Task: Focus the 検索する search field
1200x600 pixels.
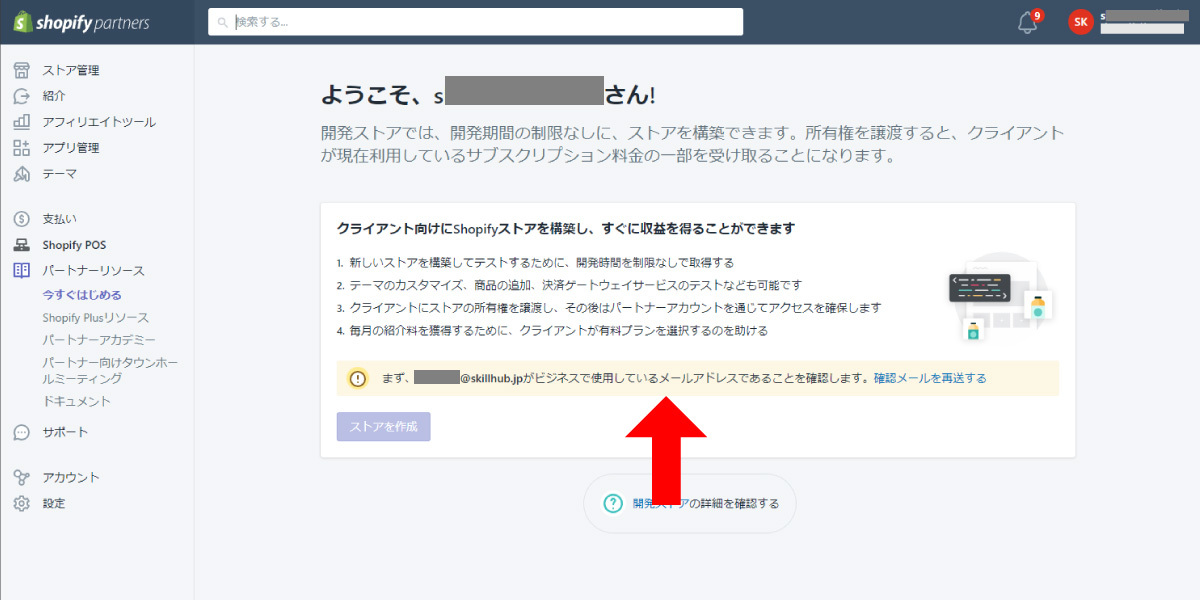Action: (x=475, y=22)
